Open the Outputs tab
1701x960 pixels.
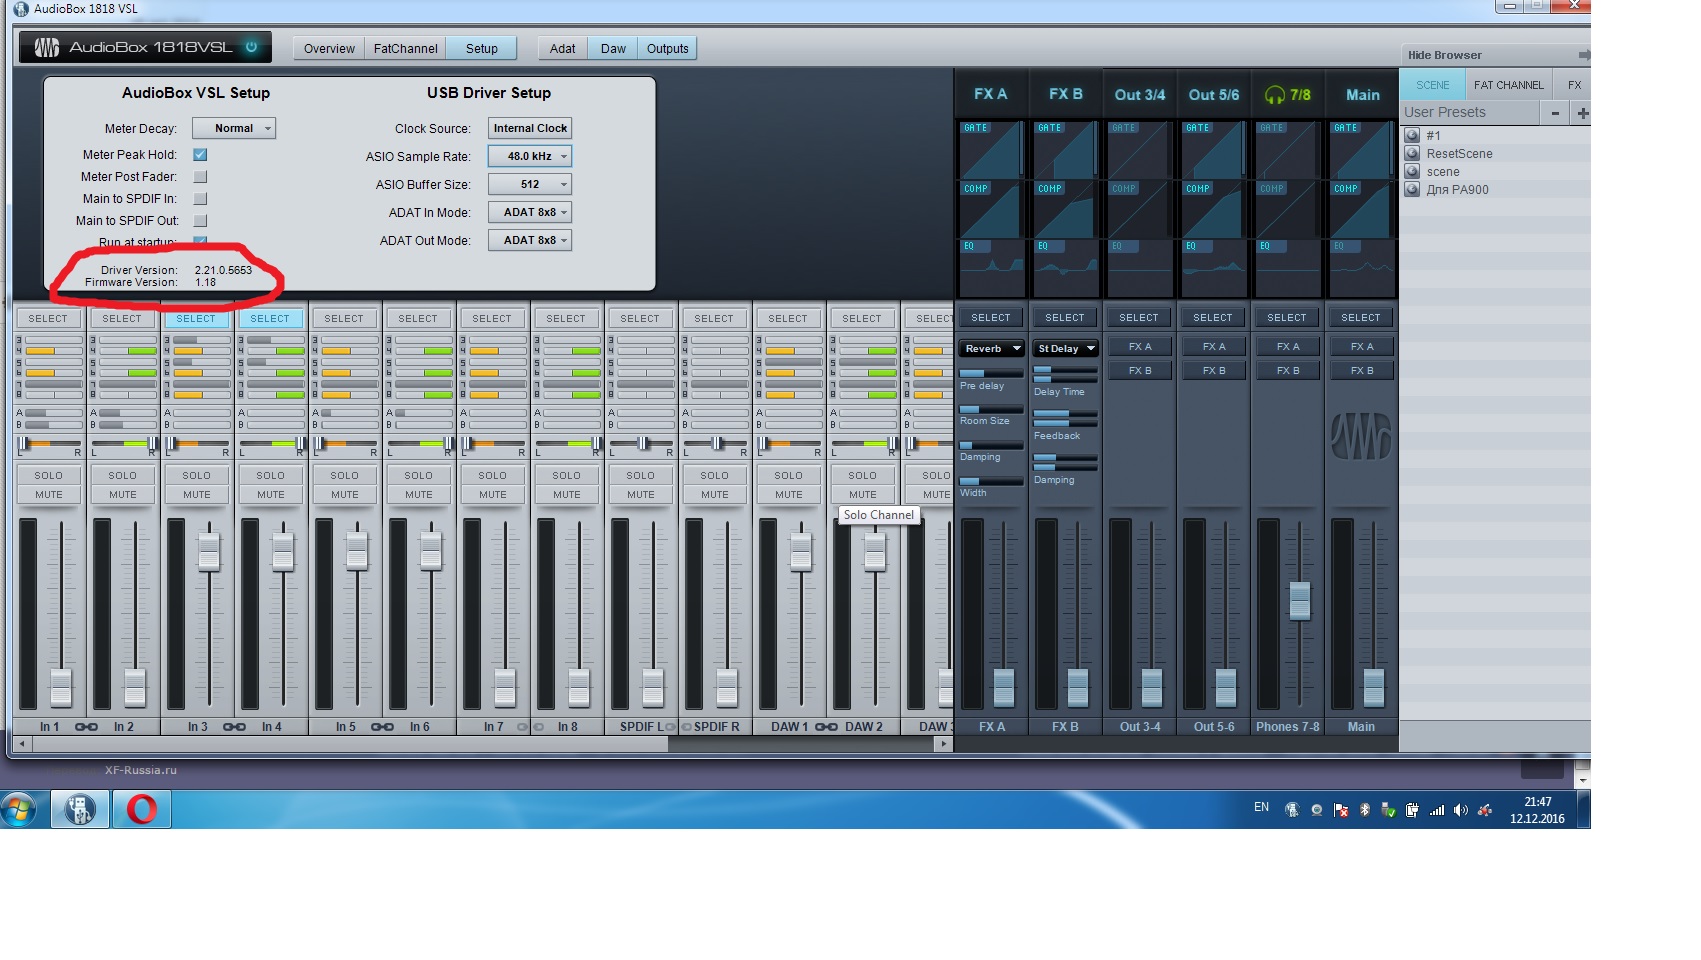pyautogui.click(x=667, y=48)
